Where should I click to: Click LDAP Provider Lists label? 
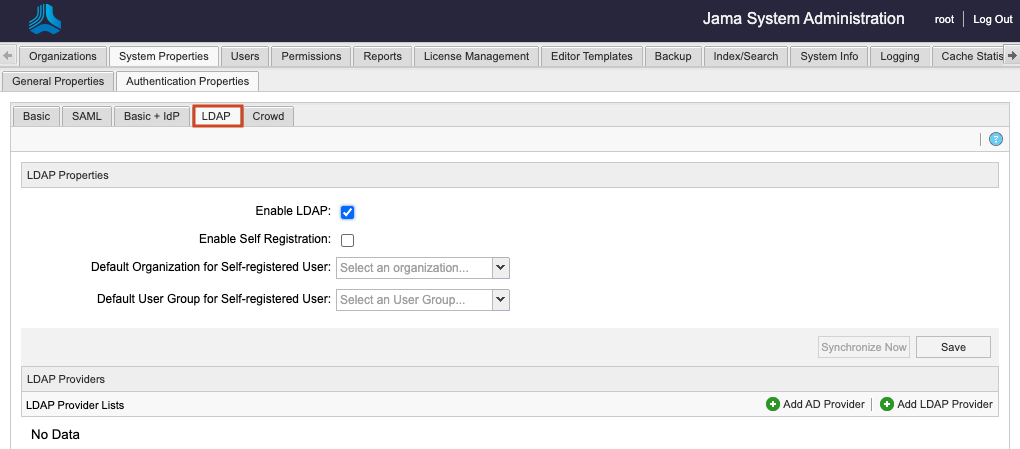click(x=75, y=405)
